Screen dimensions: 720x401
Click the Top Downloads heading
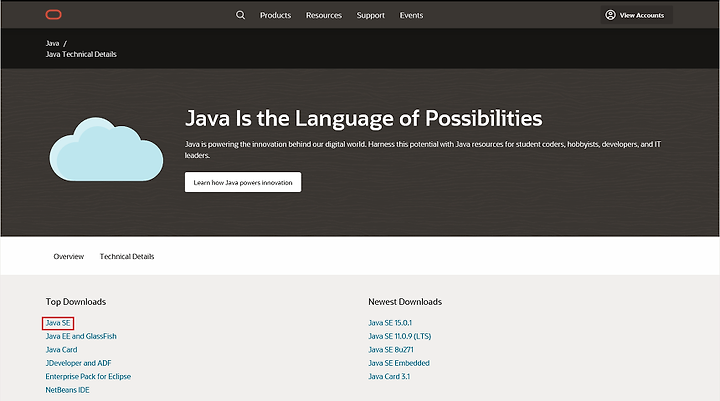[x=76, y=302]
